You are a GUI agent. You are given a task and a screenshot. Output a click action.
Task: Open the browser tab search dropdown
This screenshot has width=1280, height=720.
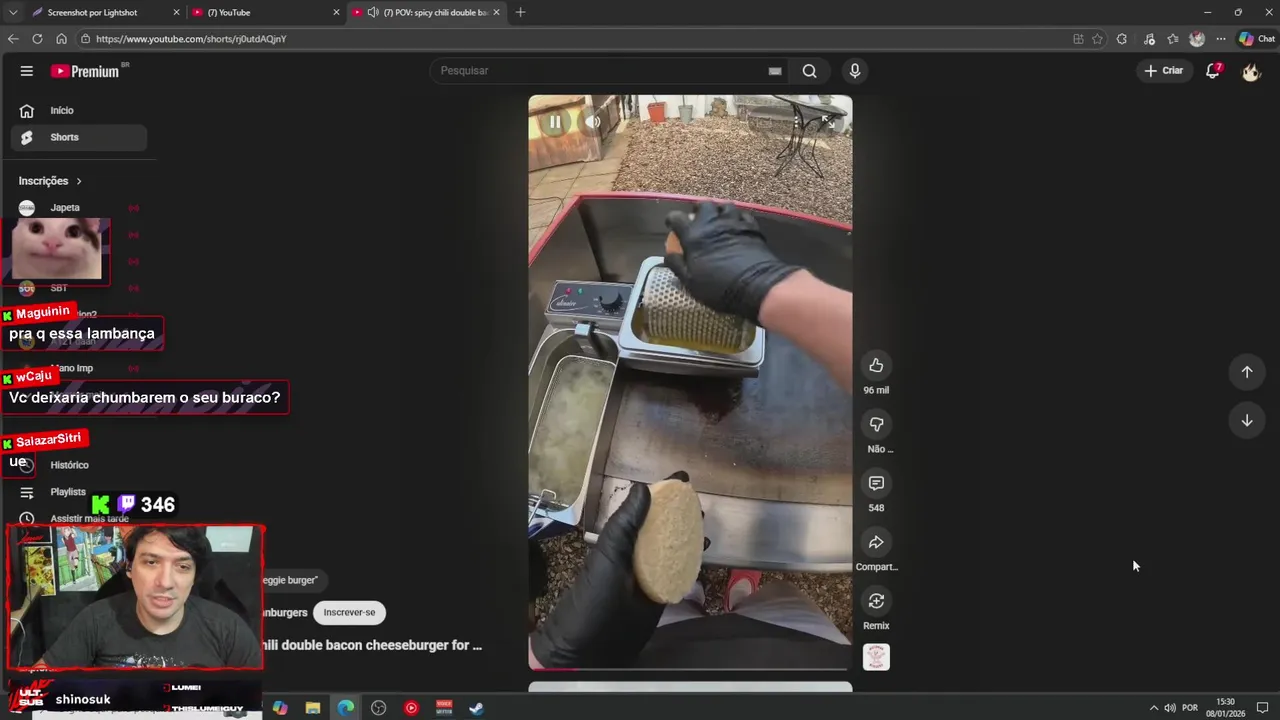pyautogui.click(x=13, y=13)
